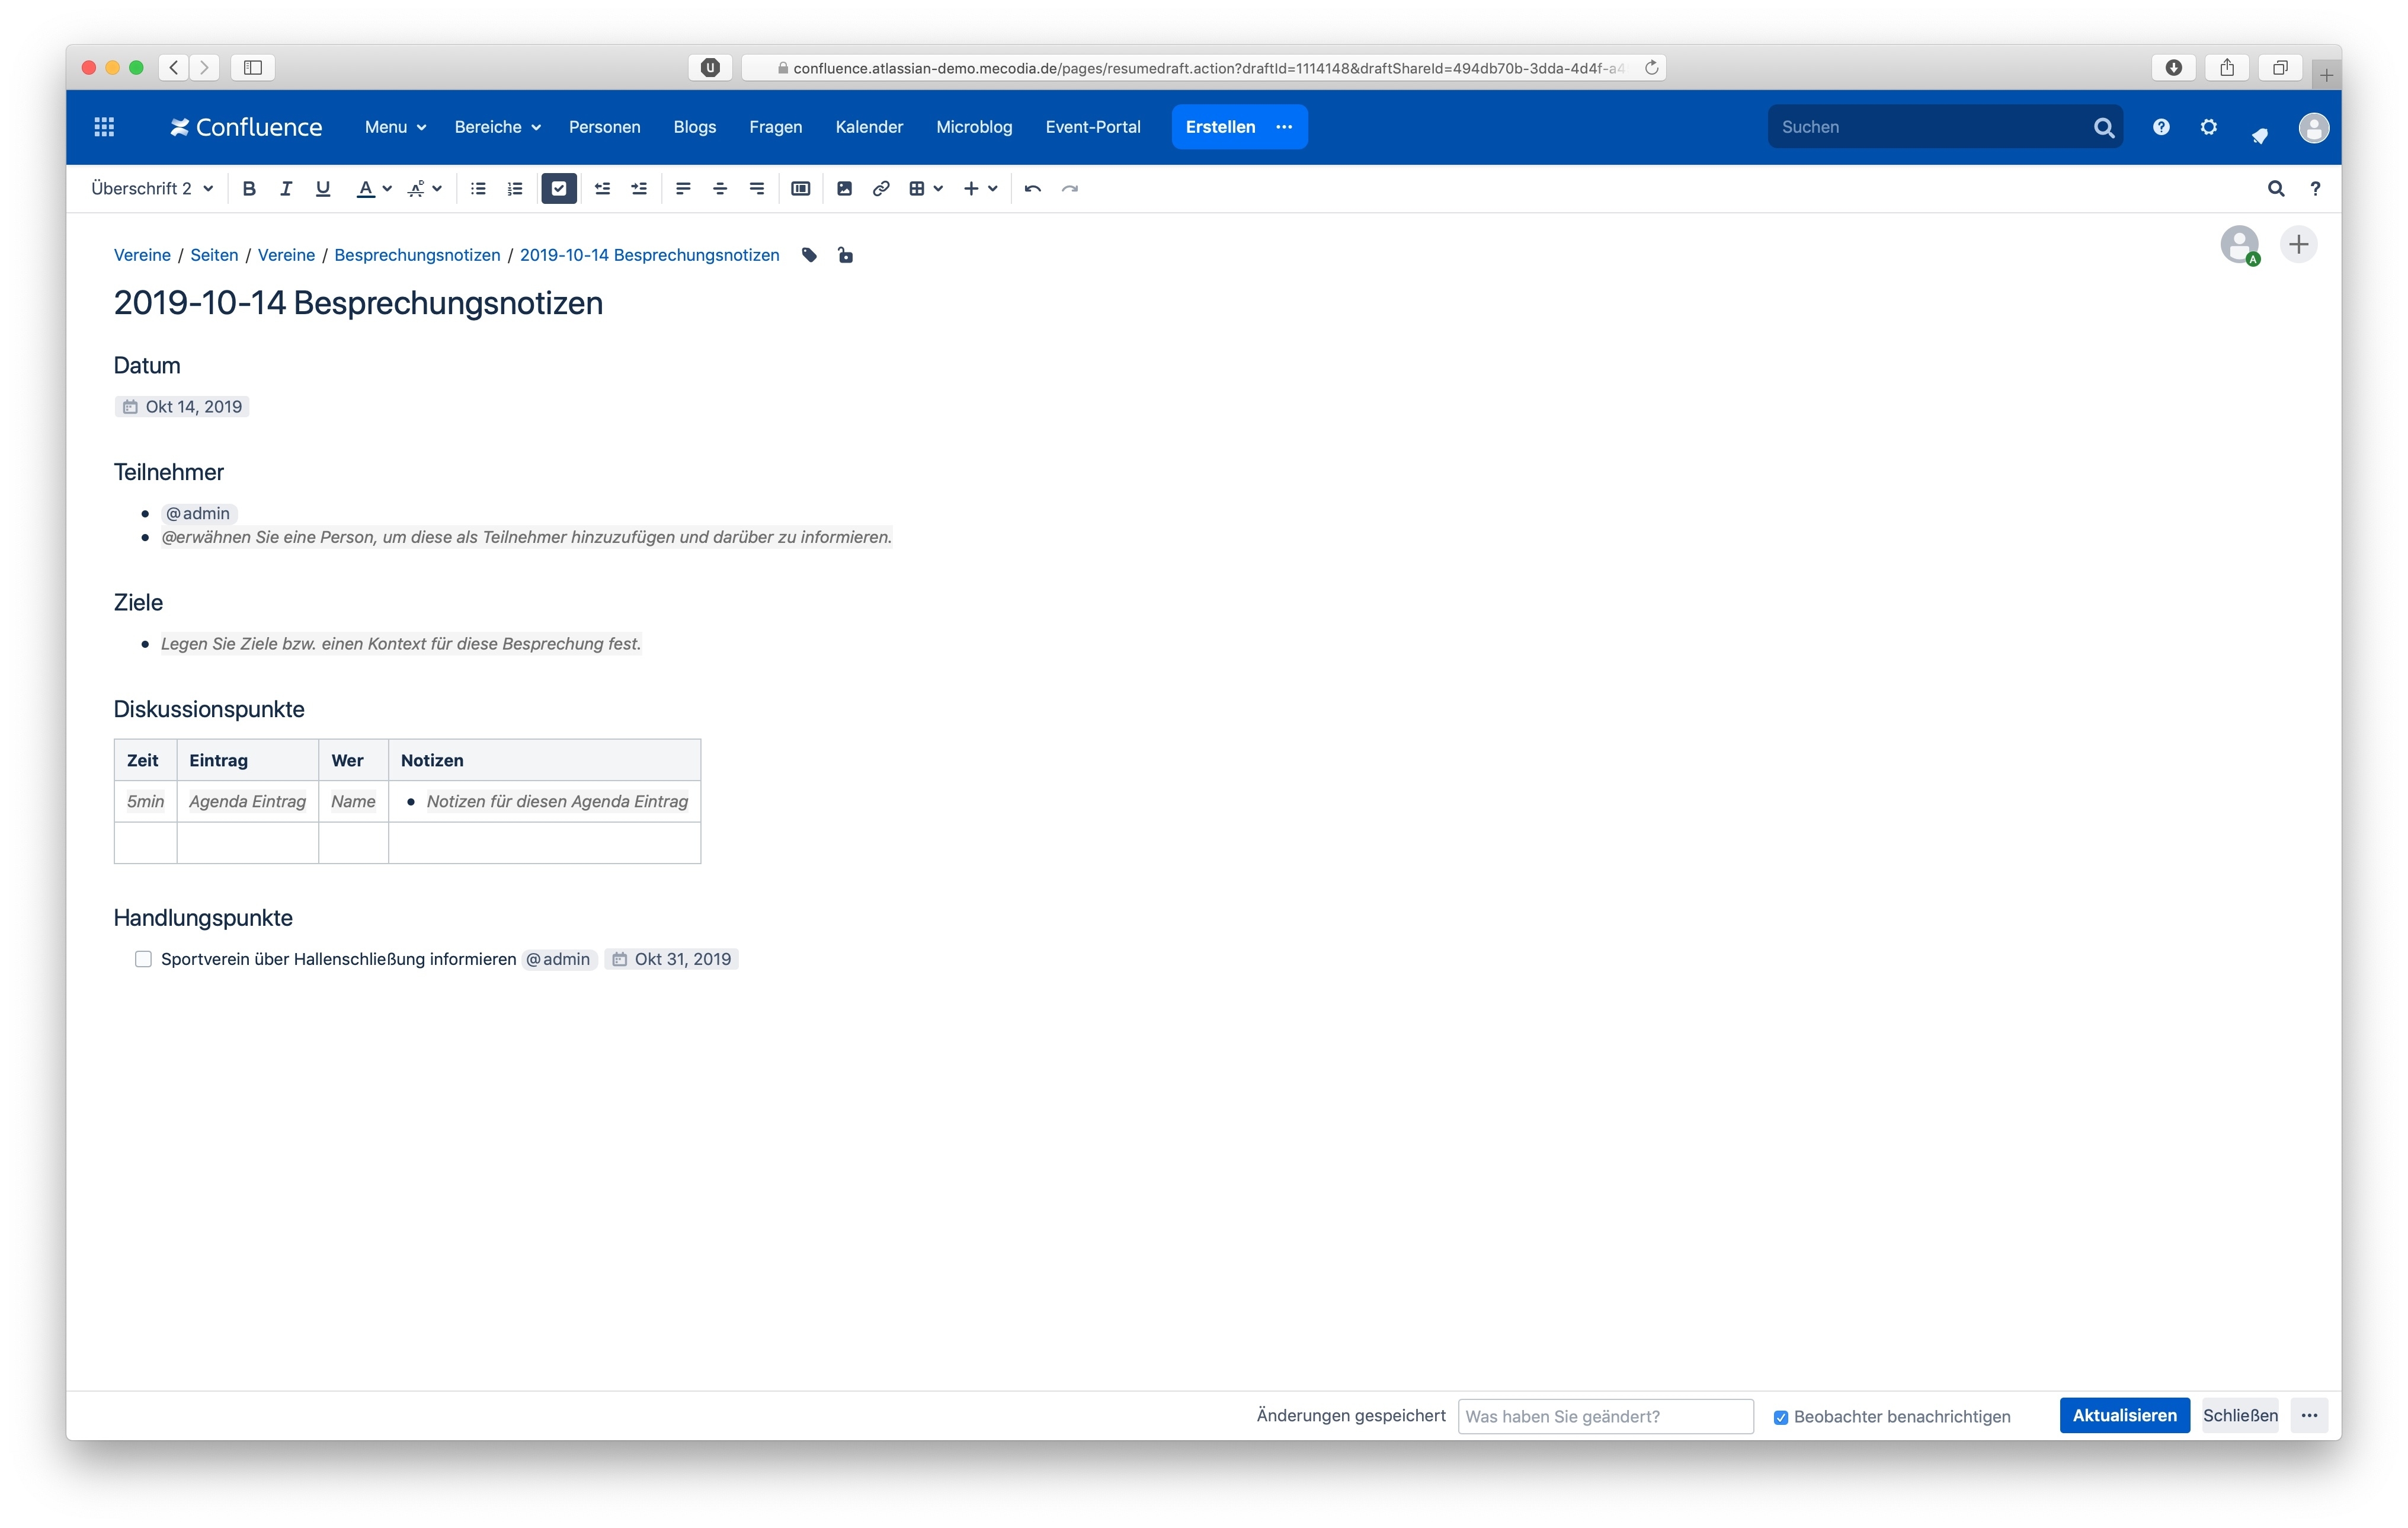Toggle bold formatting in editor toolbar
This screenshot has width=2408, height=1528.
click(x=249, y=188)
